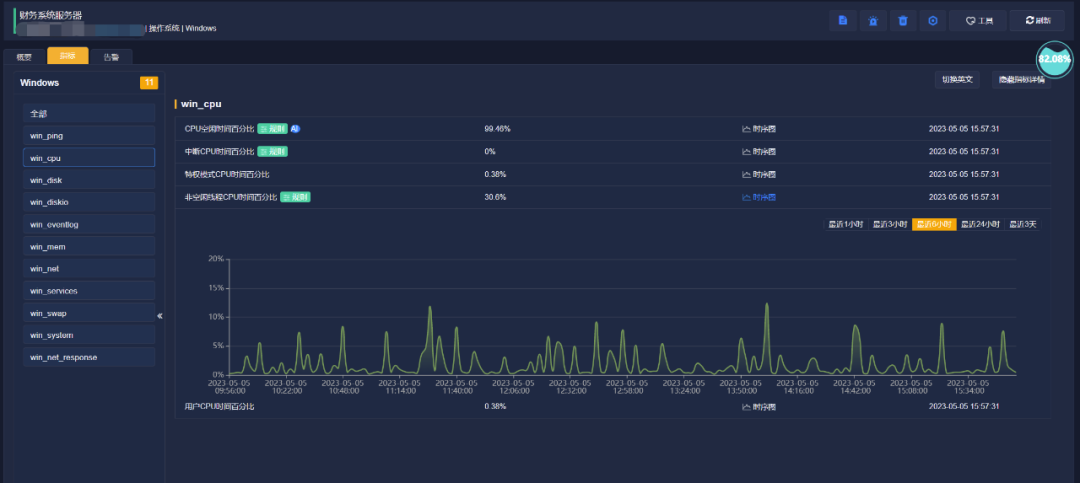This screenshot has height=483, width=1080.
Task: Select the 最近3天 time range
Action: [x=1023, y=225]
